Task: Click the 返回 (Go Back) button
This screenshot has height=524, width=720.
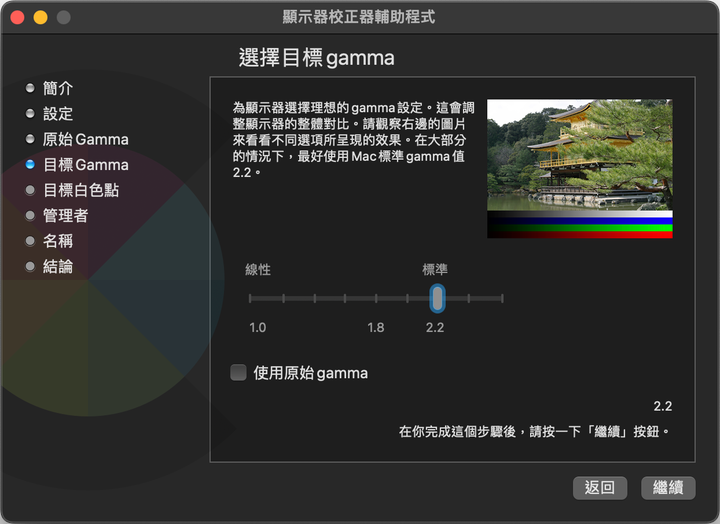Action: tap(600, 487)
